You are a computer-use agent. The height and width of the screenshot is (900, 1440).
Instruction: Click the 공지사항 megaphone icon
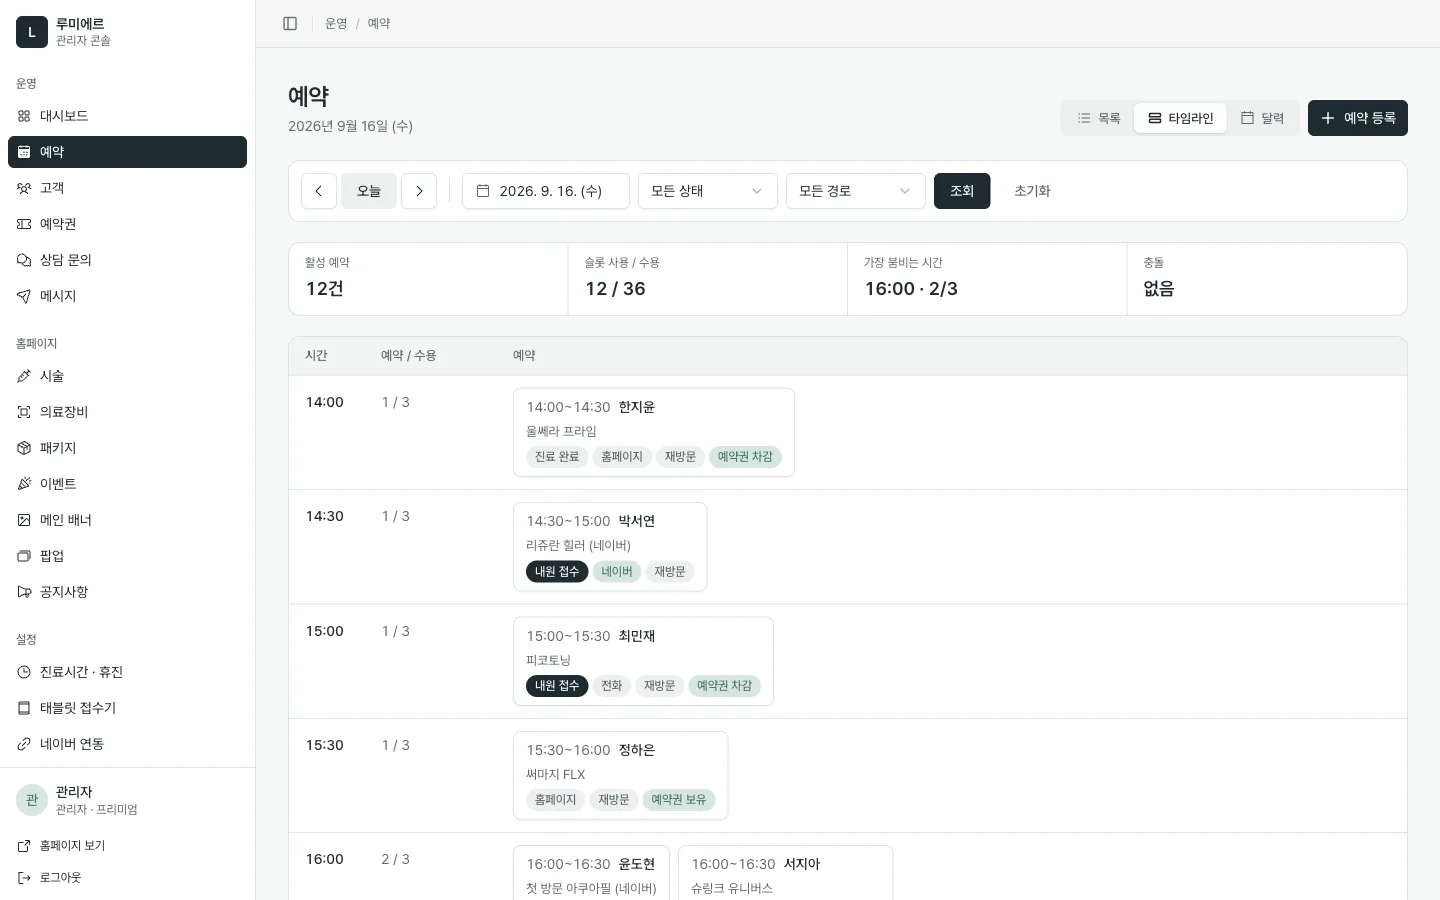click(24, 592)
